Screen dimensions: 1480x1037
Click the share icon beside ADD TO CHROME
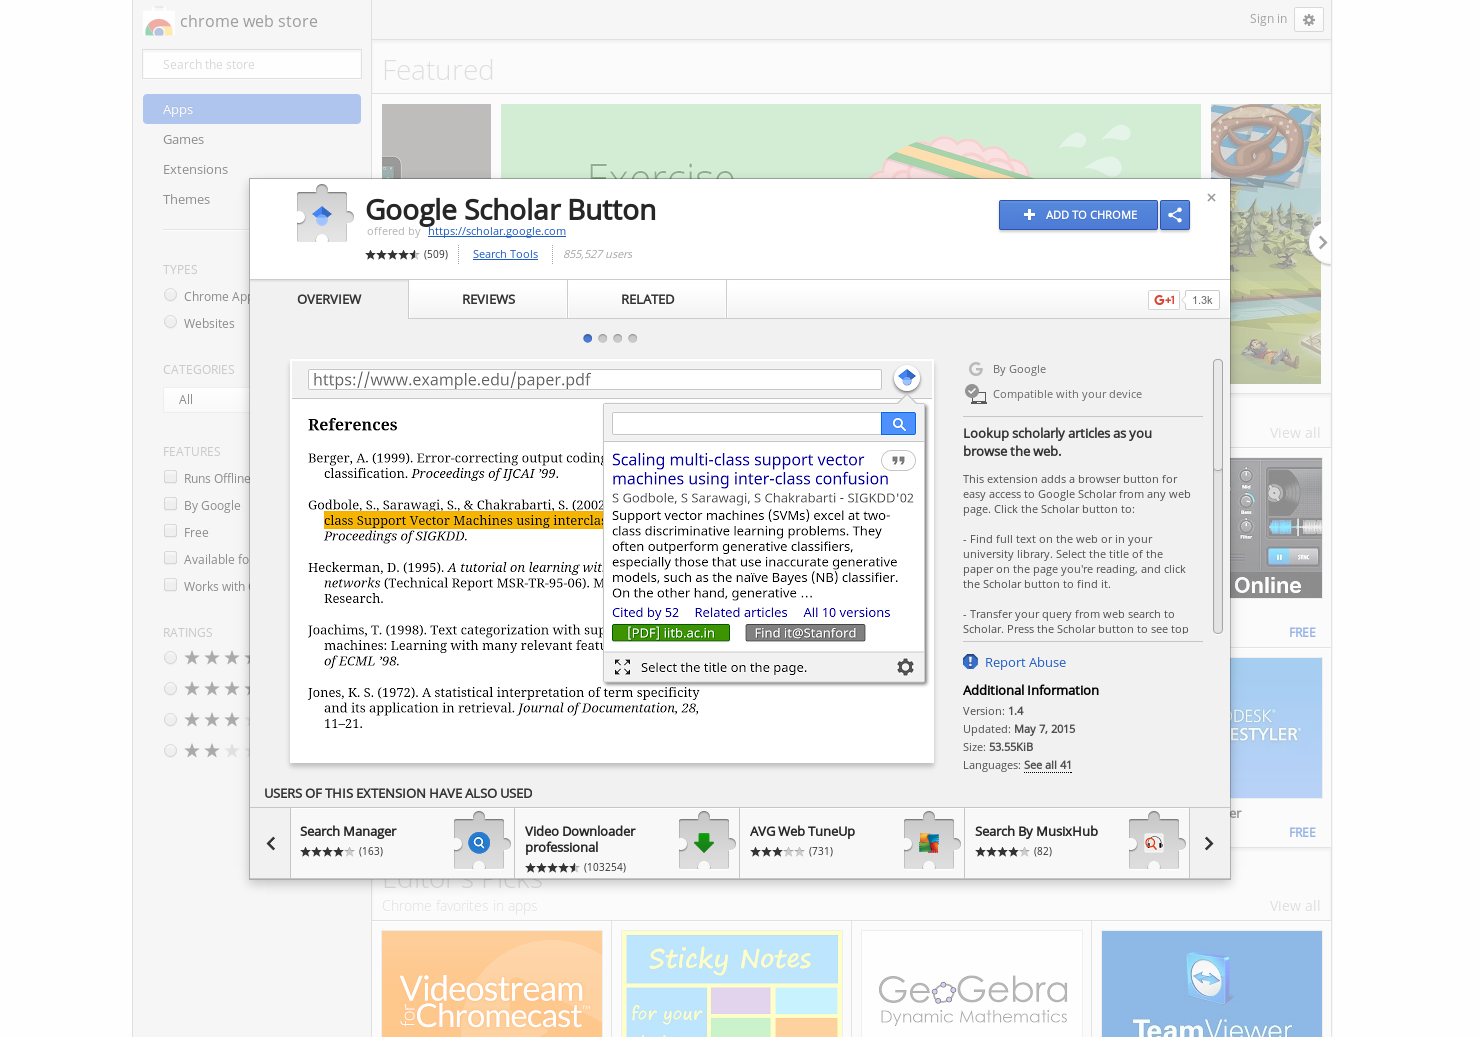(1175, 214)
